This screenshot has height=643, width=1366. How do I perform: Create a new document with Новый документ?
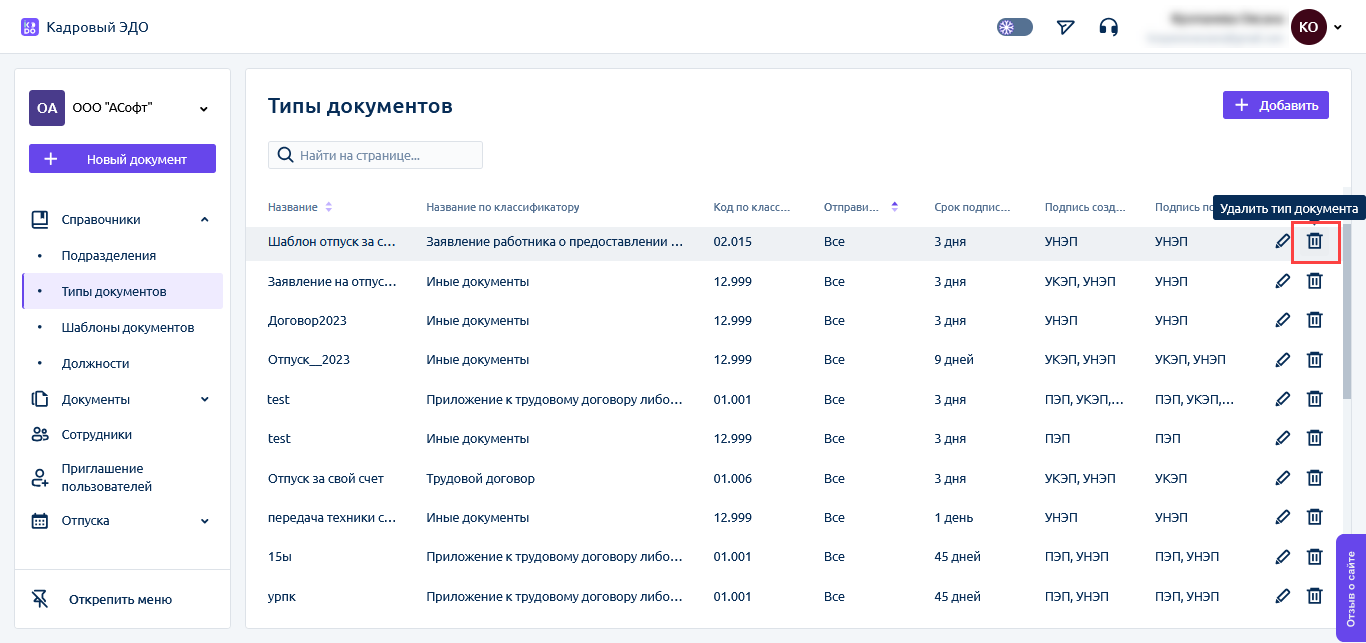pyautogui.click(x=122, y=159)
